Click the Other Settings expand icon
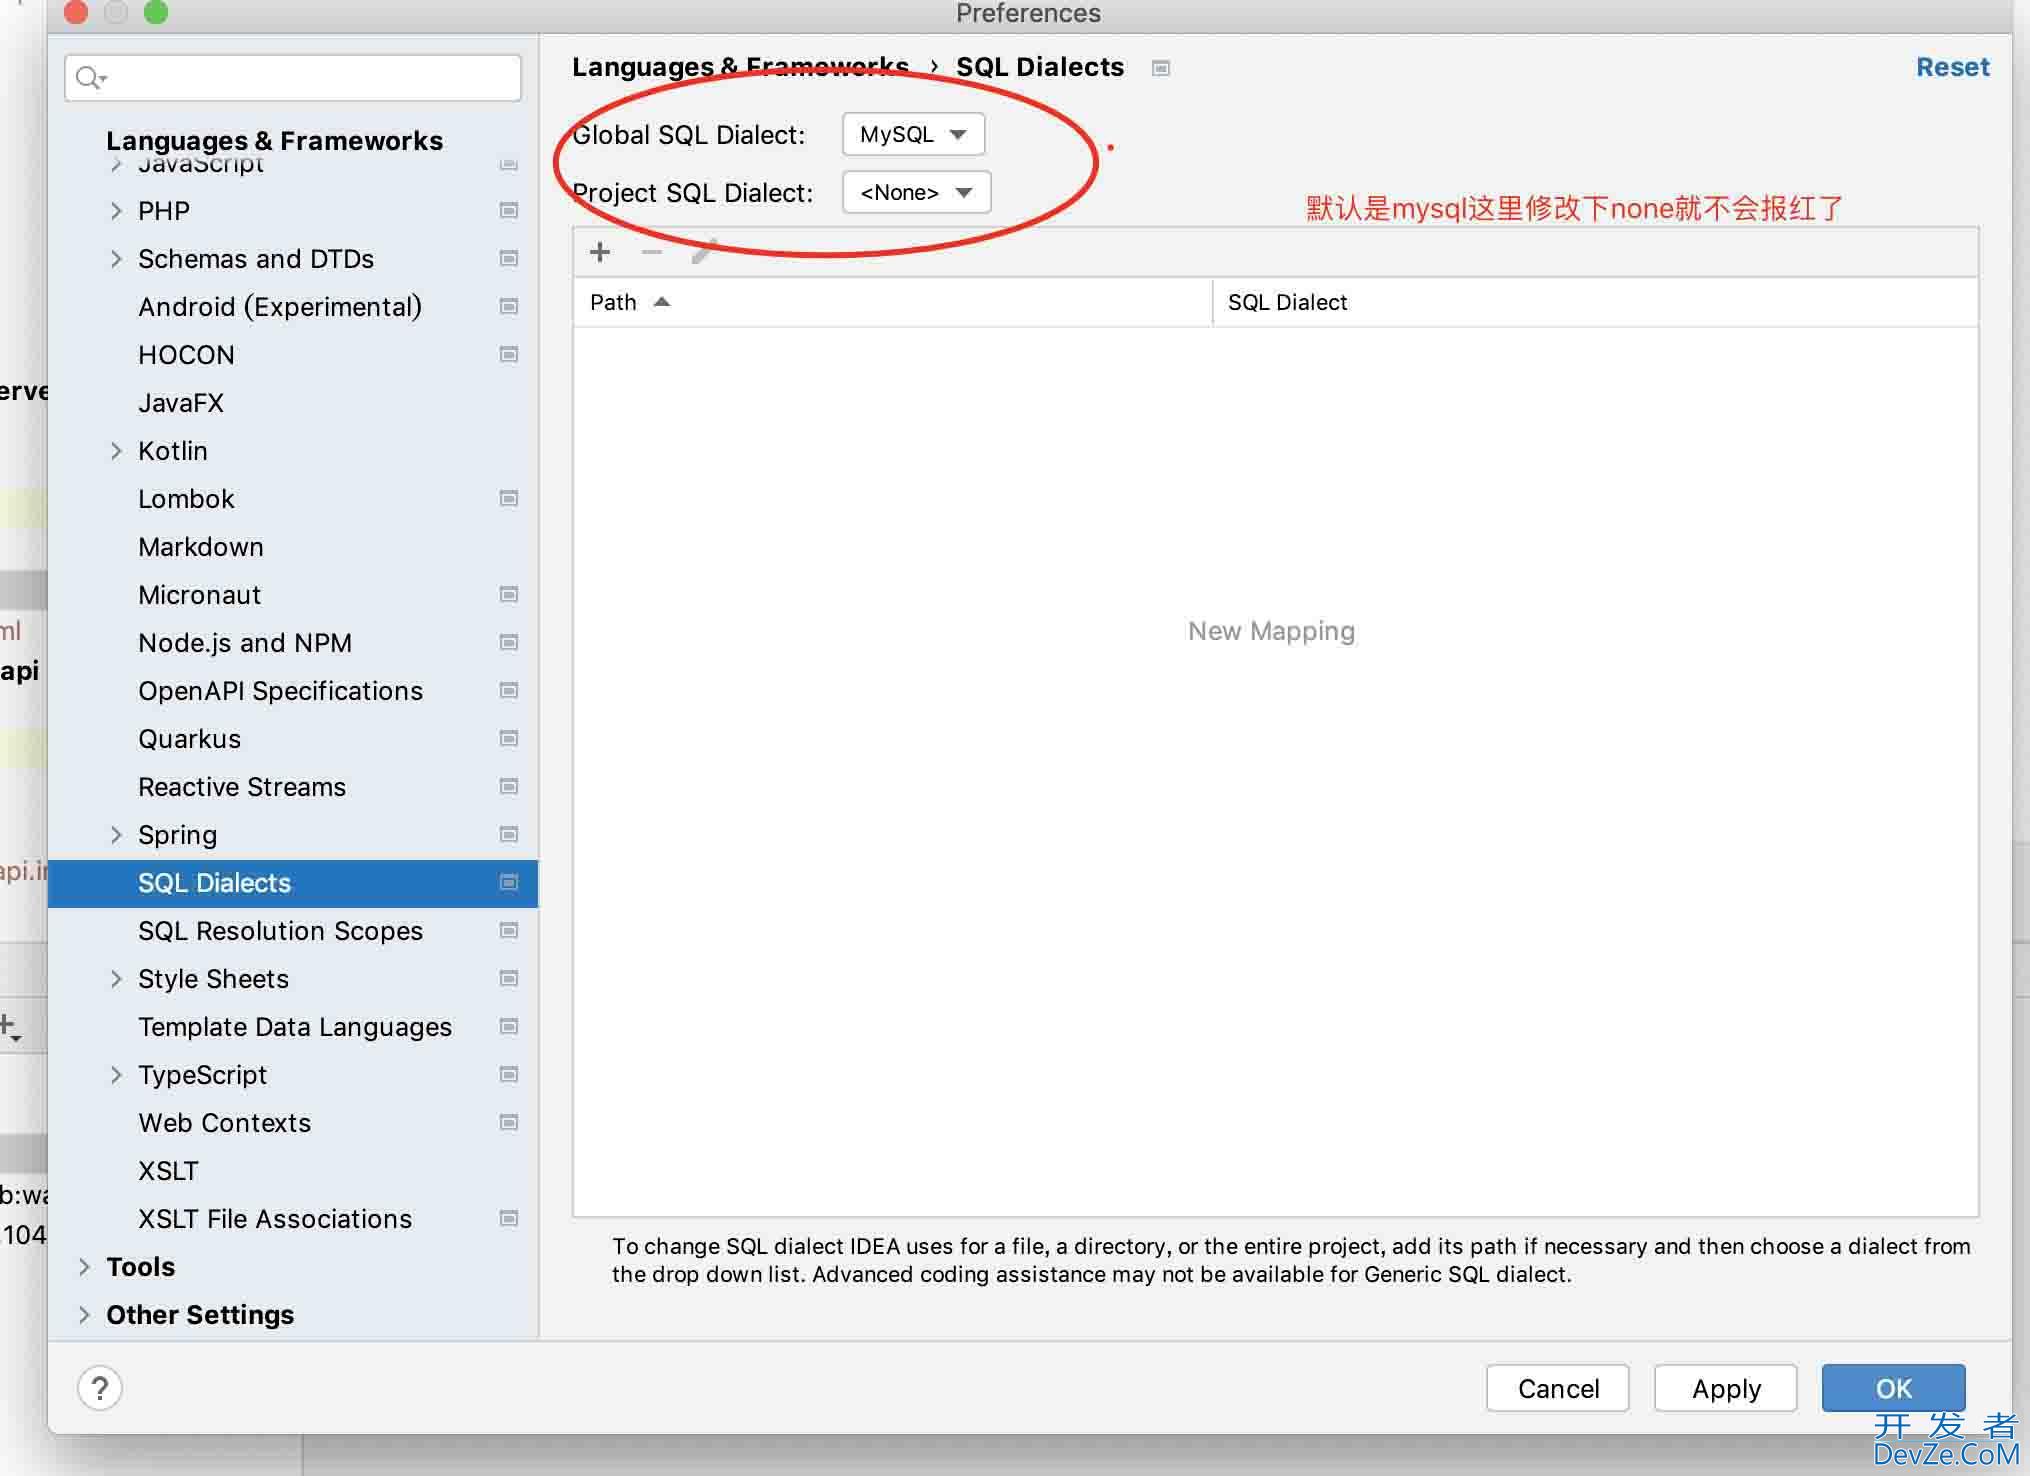Viewport: 2030px width, 1476px height. click(85, 1312)
